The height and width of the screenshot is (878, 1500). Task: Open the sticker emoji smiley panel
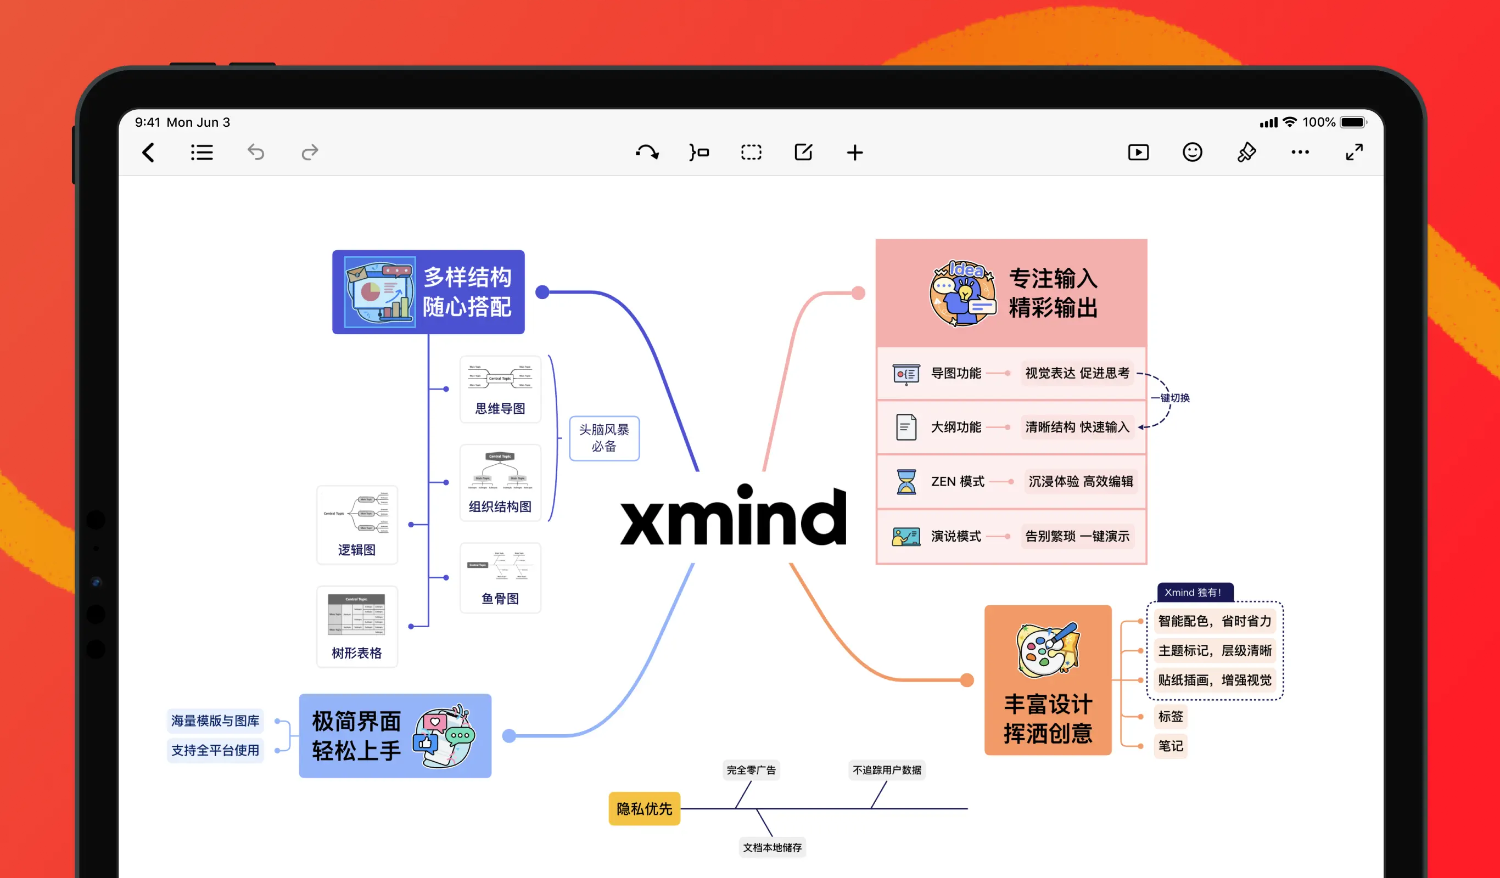click(x=1192, y=152)
